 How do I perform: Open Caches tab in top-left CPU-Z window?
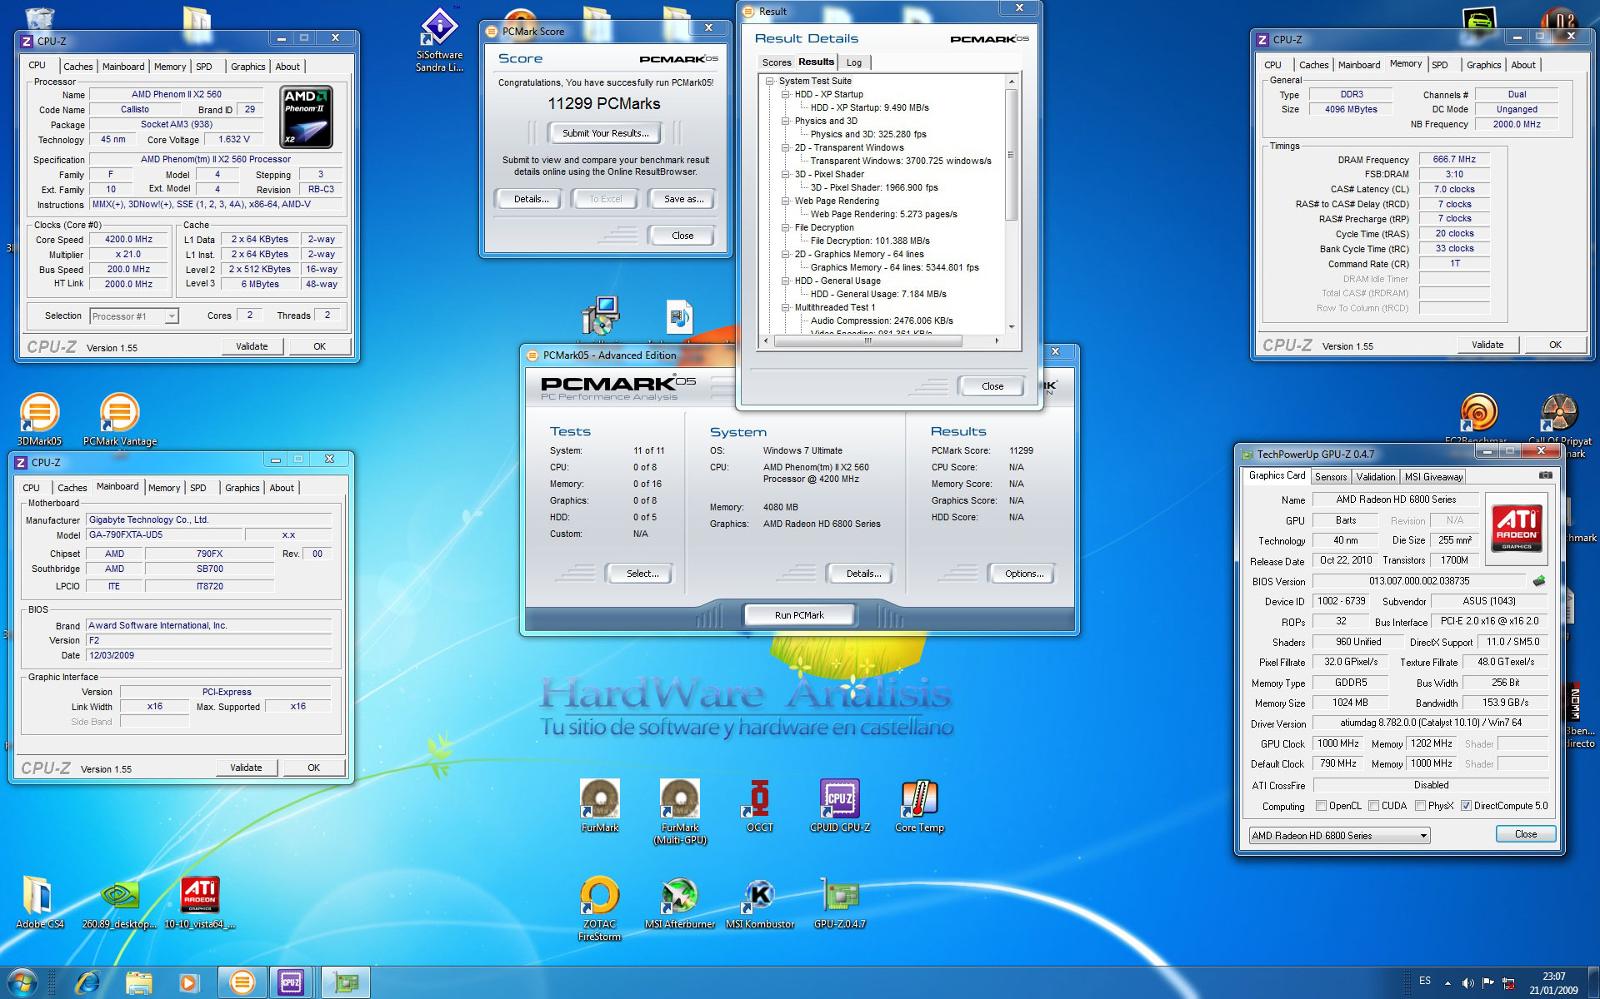[x=78, y=67]
